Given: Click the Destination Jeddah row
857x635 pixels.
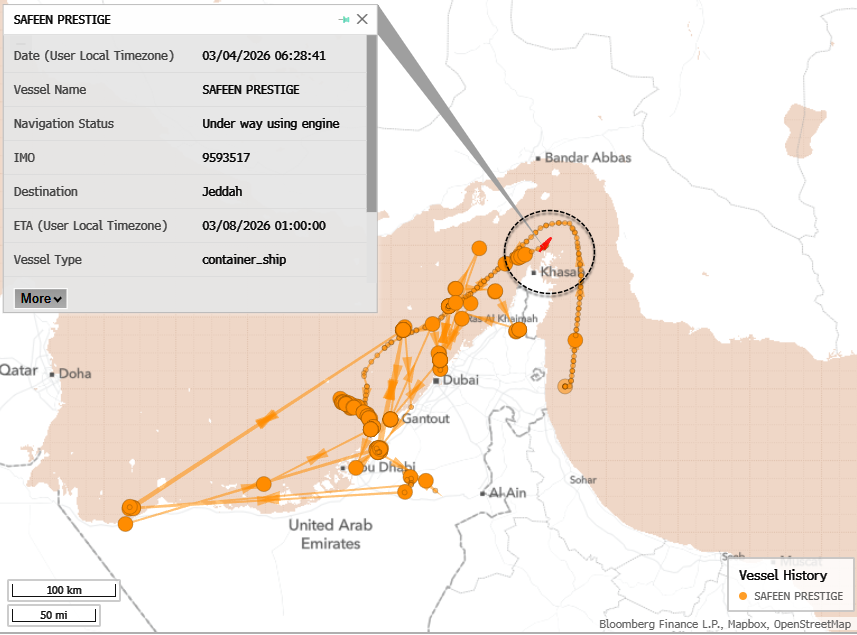Looking at the screenshot, I should (188, 192).
